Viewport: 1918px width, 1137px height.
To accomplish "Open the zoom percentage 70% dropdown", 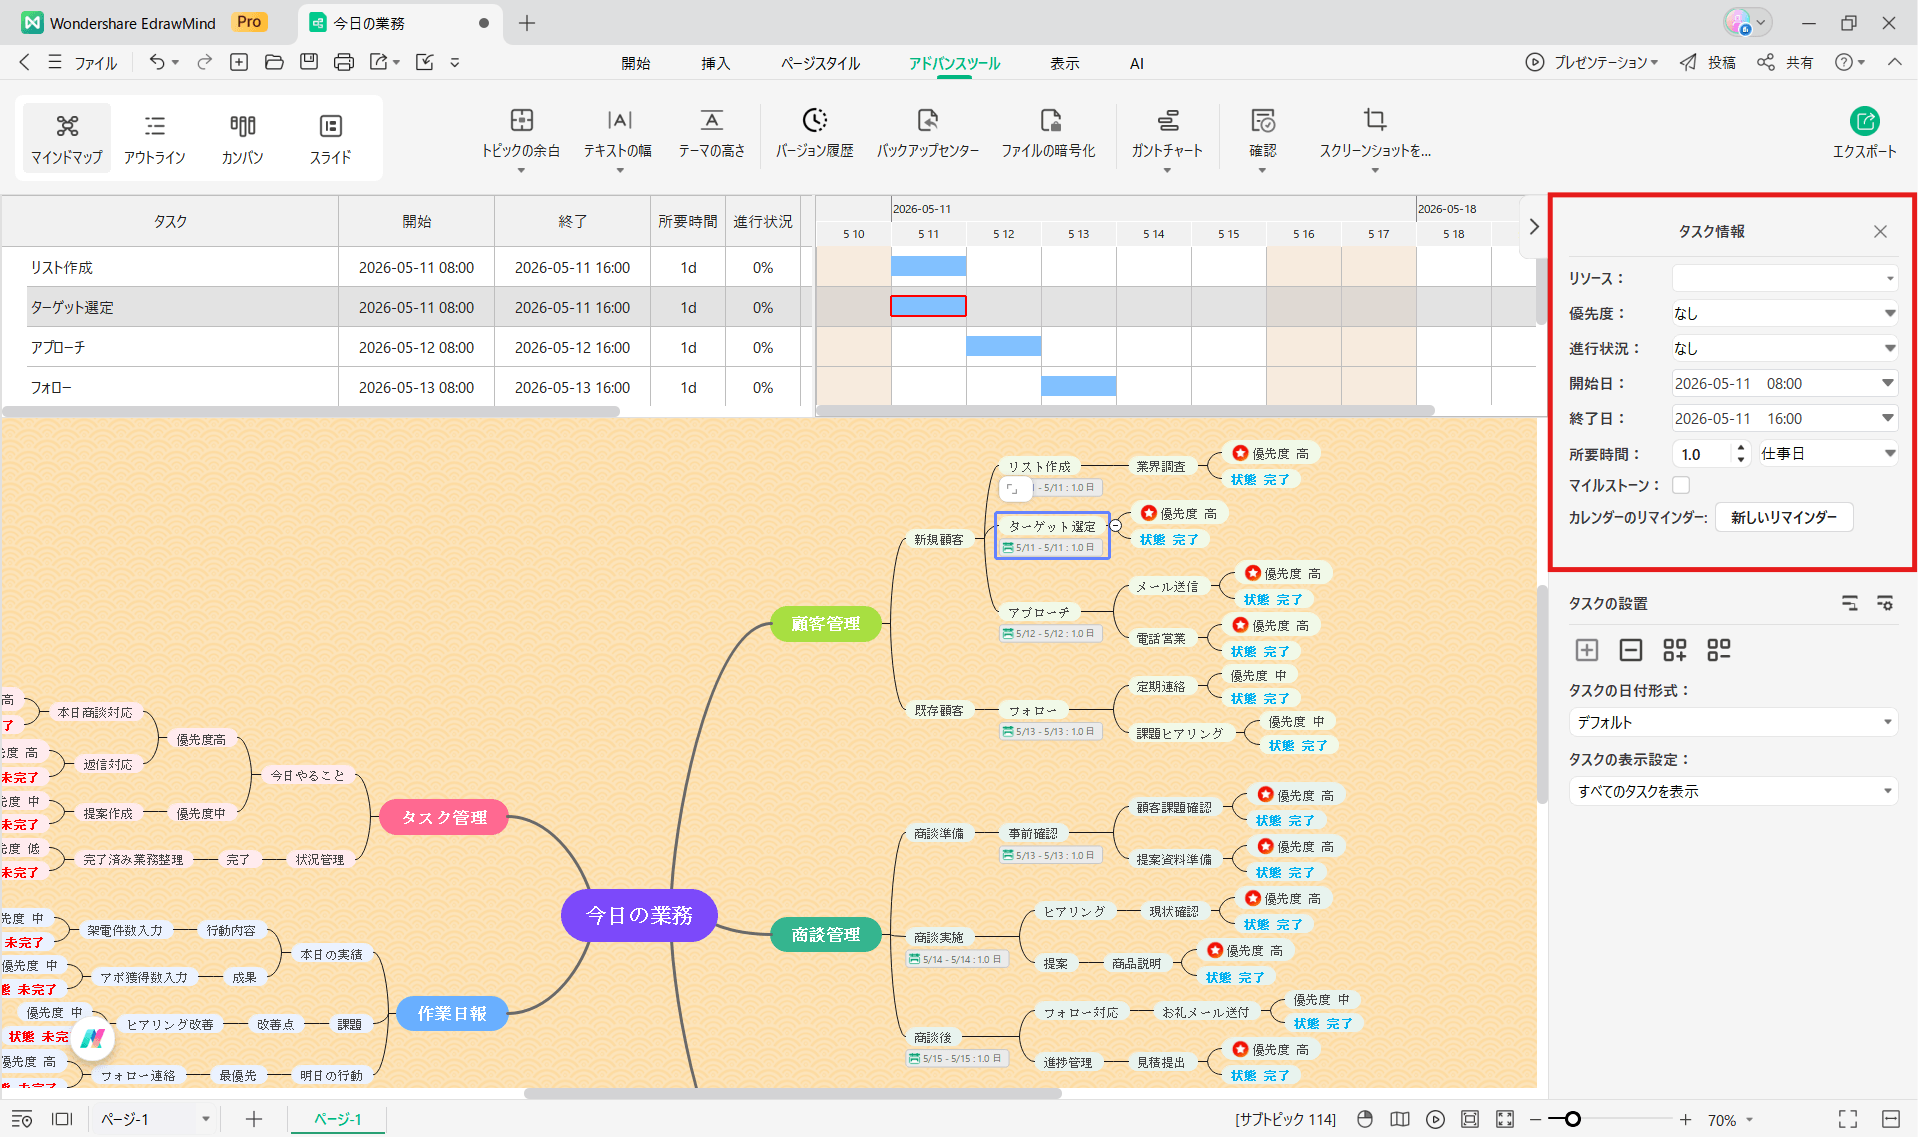I will click(1730, 1120).
